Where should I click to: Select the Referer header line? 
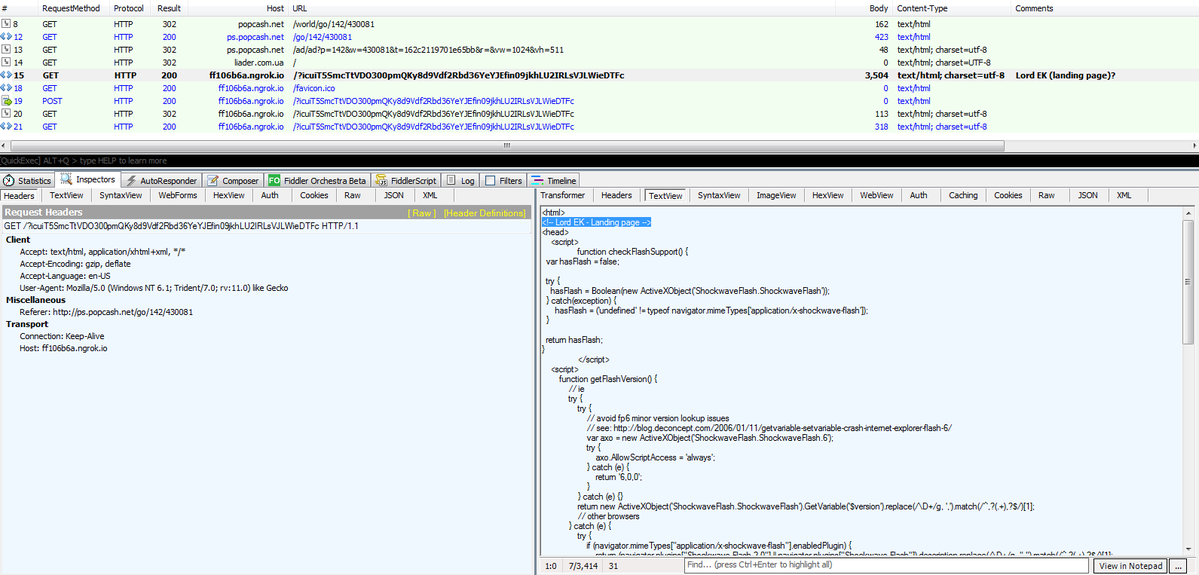(106, 312)
